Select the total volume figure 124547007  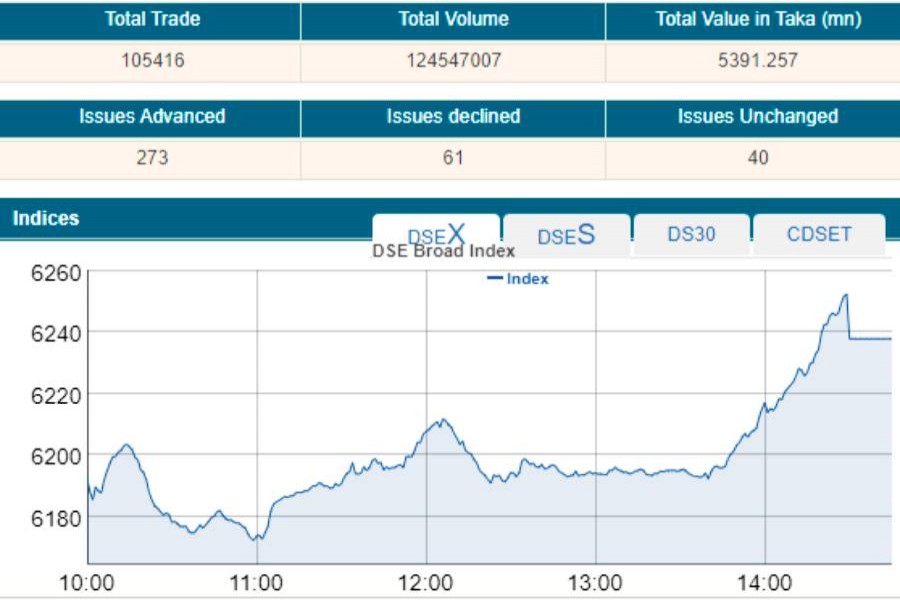(453, 60)
